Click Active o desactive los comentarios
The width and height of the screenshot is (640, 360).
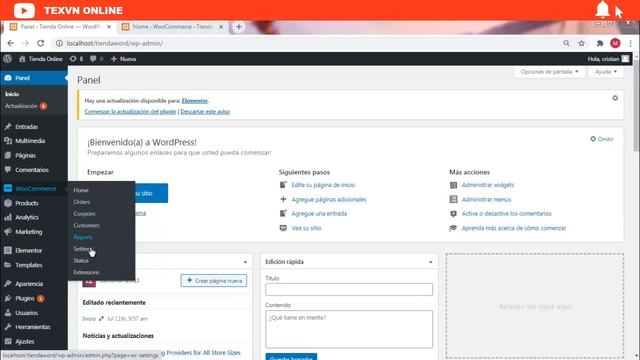tap(507, 213)
